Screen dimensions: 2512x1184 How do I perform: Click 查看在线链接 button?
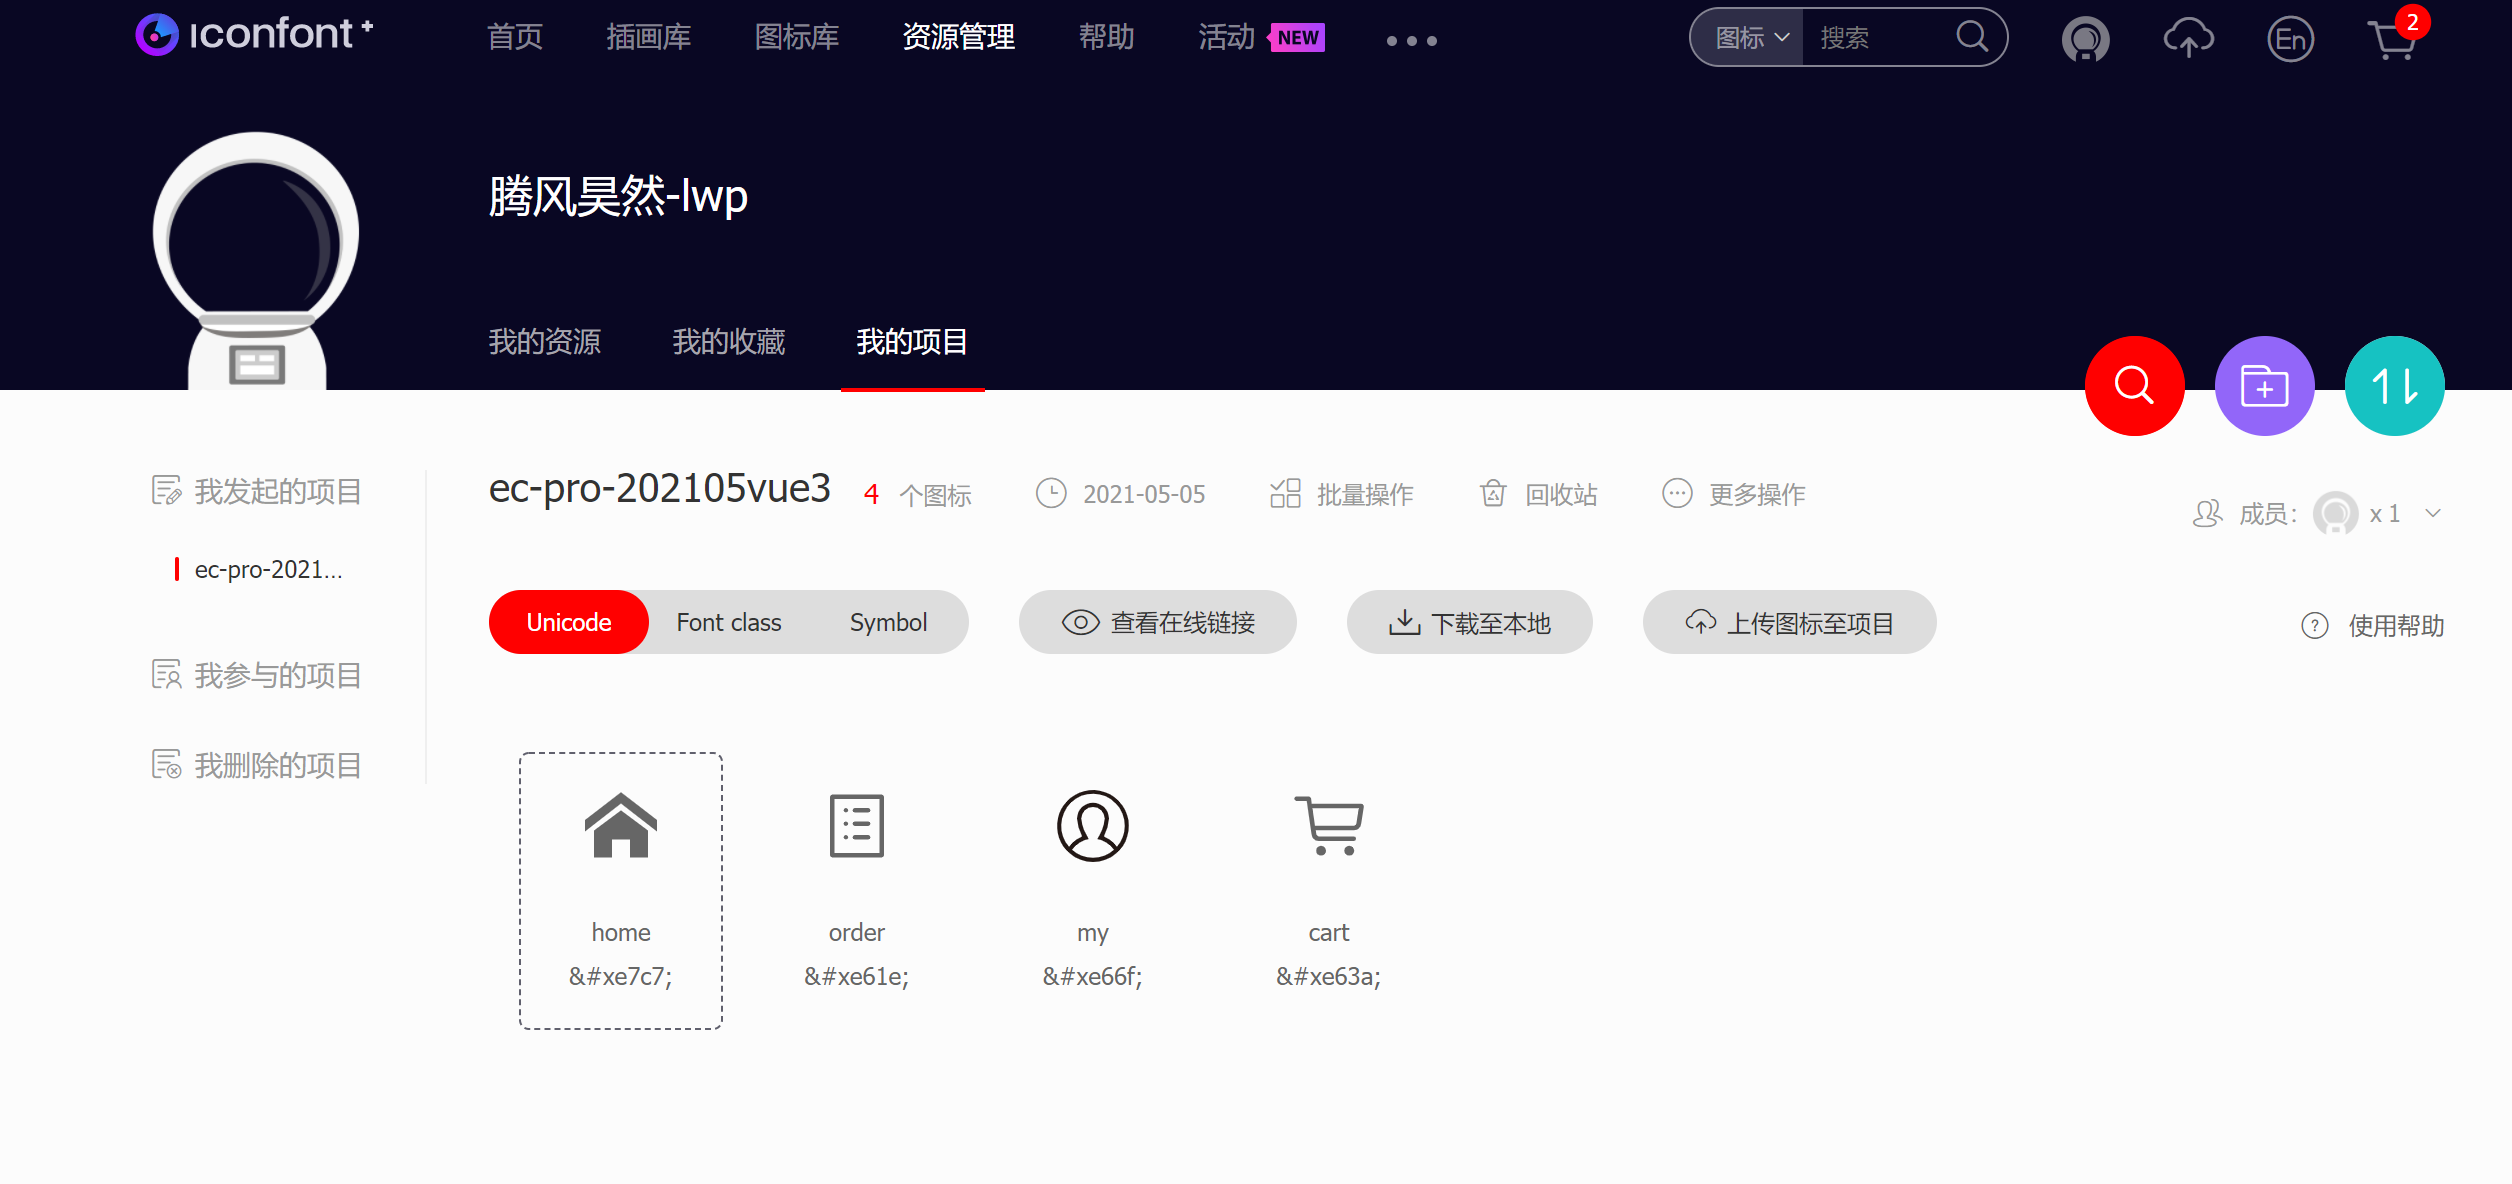point(1157,622)
